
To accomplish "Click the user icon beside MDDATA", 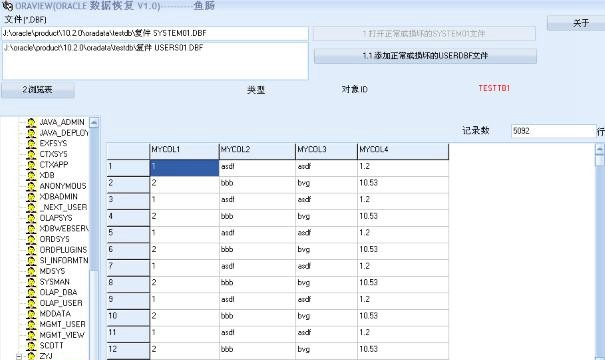I will click(x=31, y=314).
